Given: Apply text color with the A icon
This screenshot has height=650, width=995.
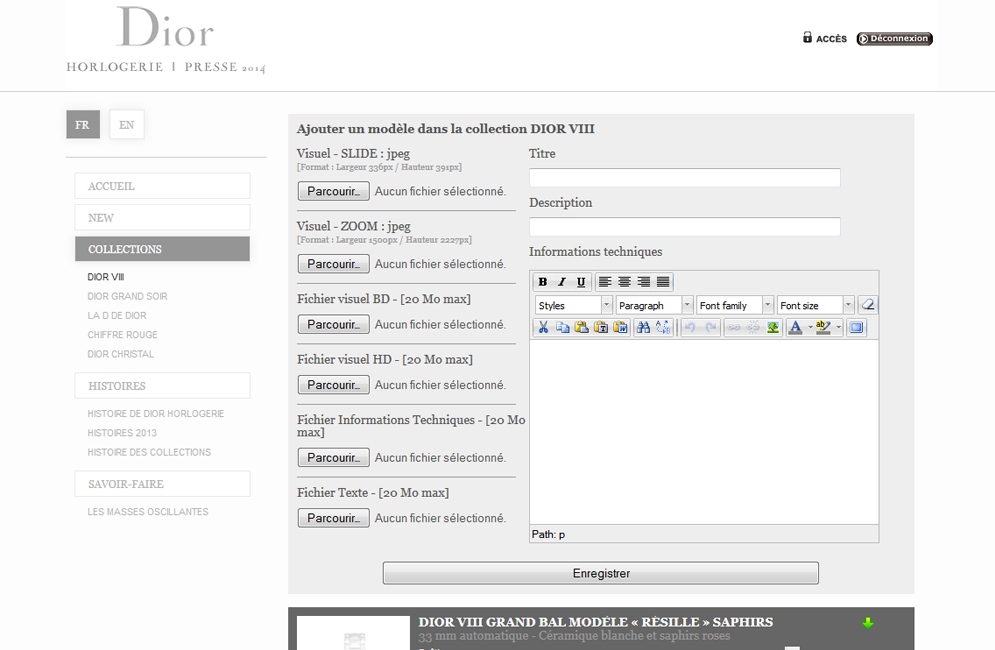Looking at the screenshot, I should coord(795,328).
